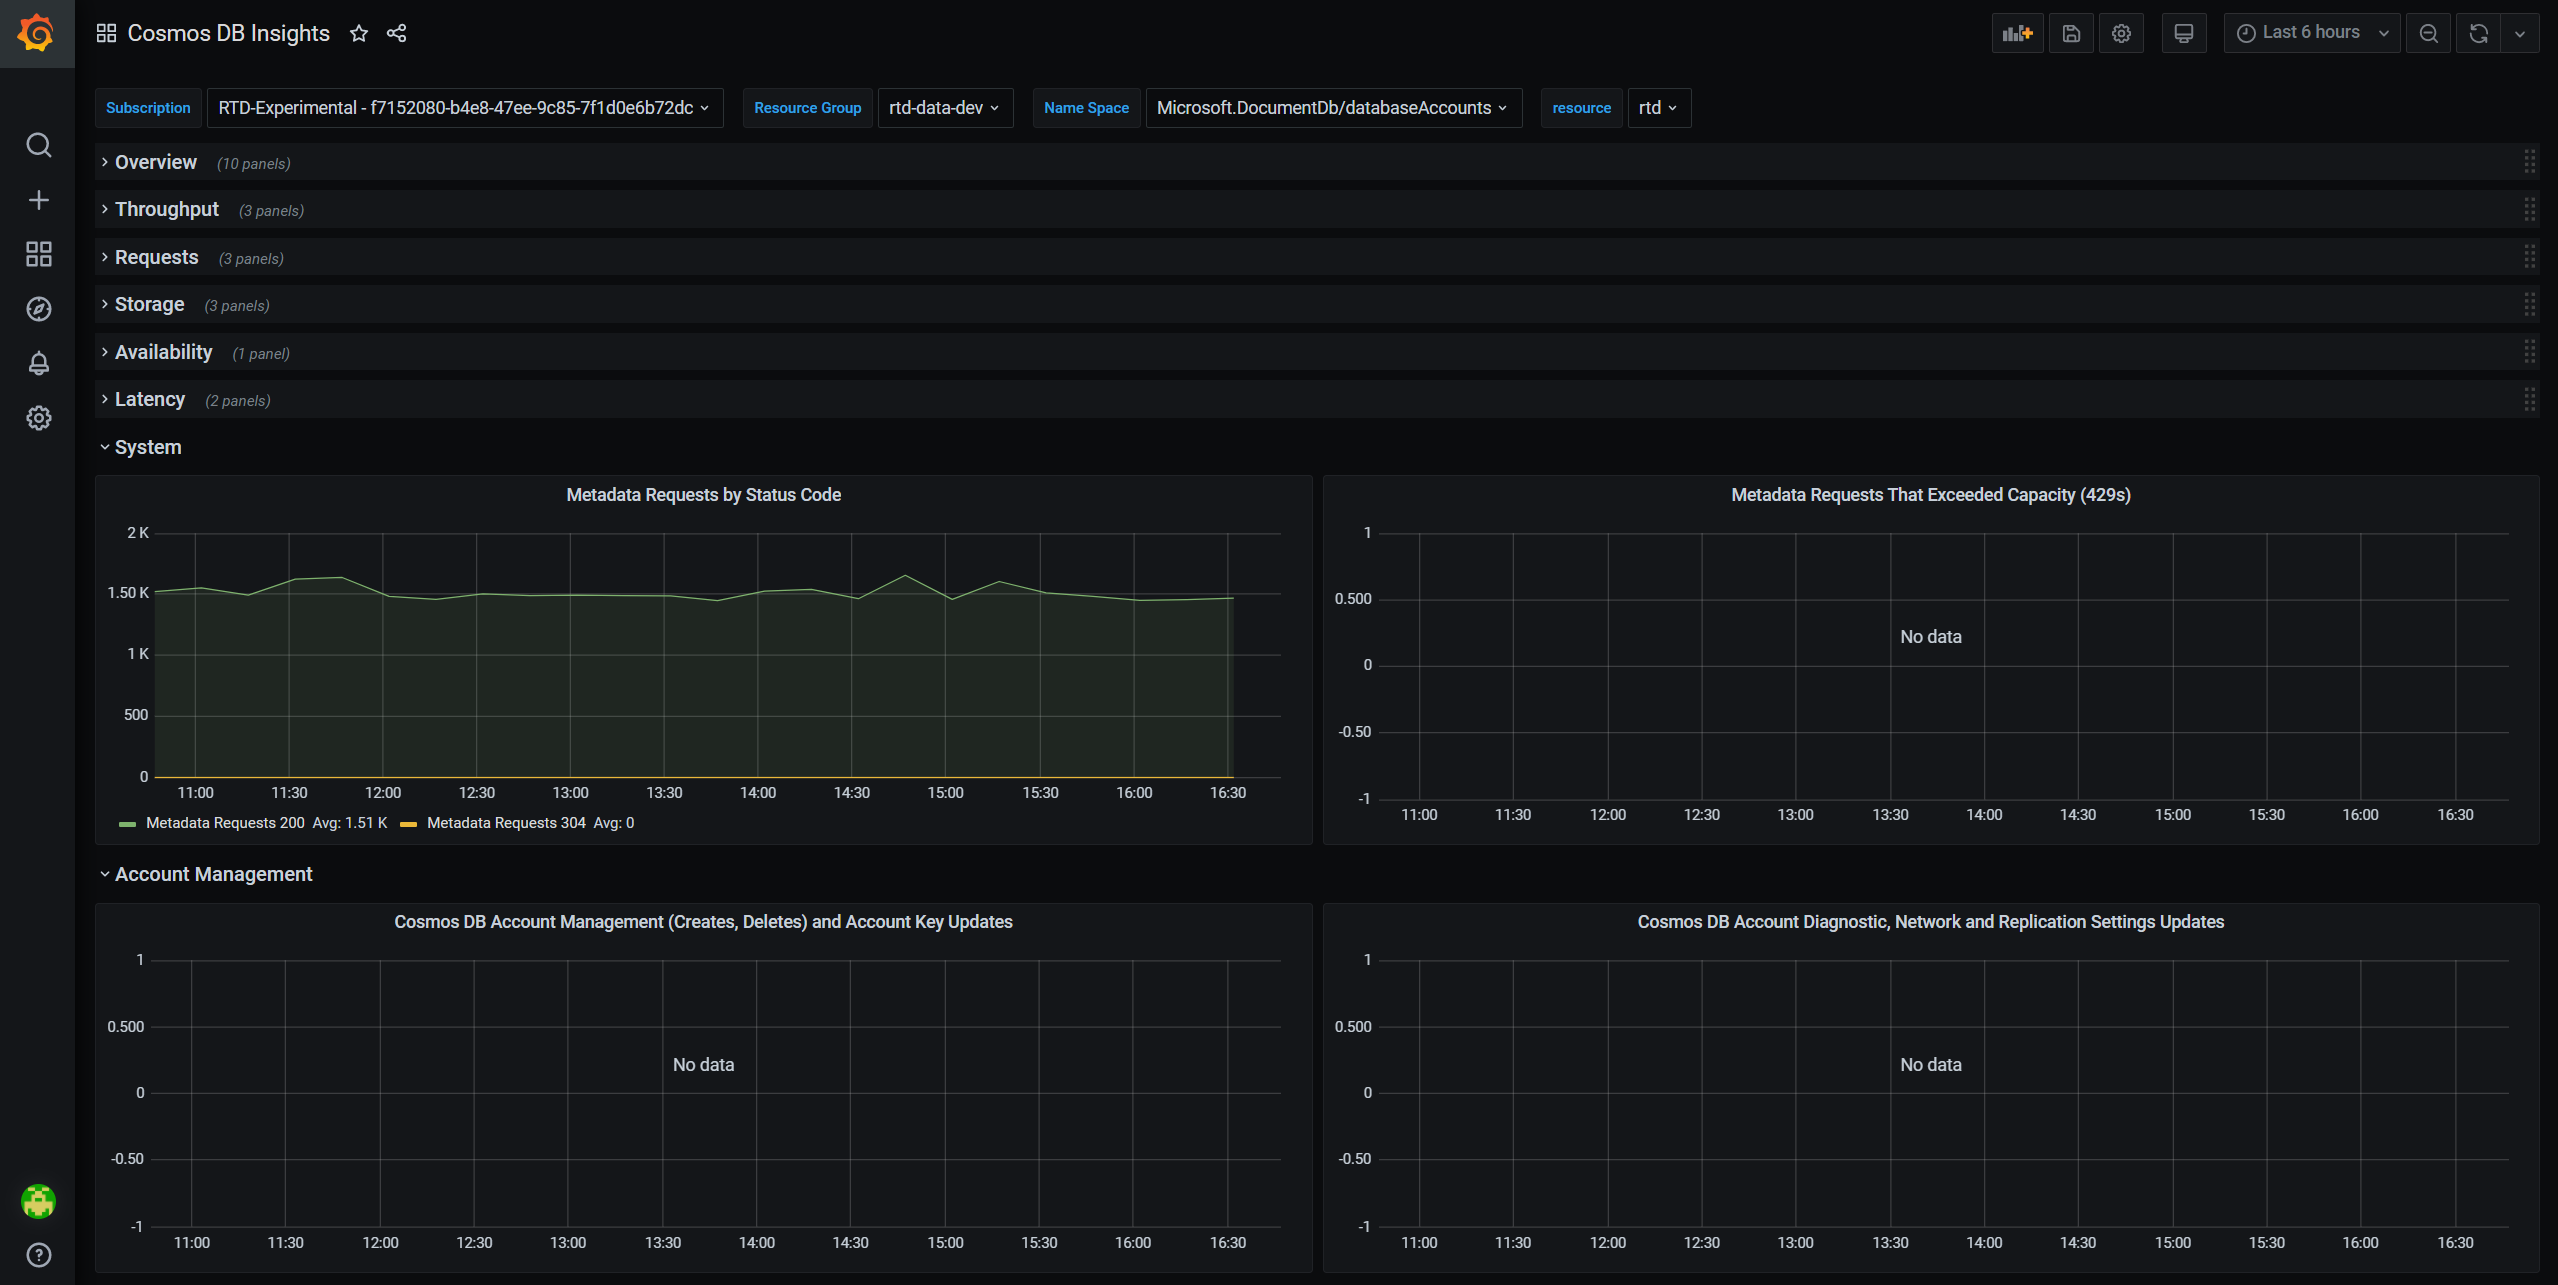Screen dimensions: 2558x1285
Task: Expand the Overview row
Action: [x=155, y=162]
